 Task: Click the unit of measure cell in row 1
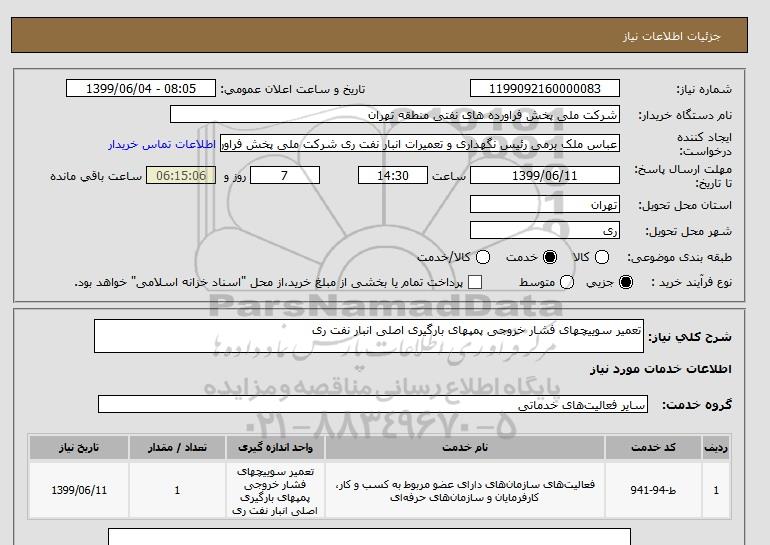click(x=275, y=490)
